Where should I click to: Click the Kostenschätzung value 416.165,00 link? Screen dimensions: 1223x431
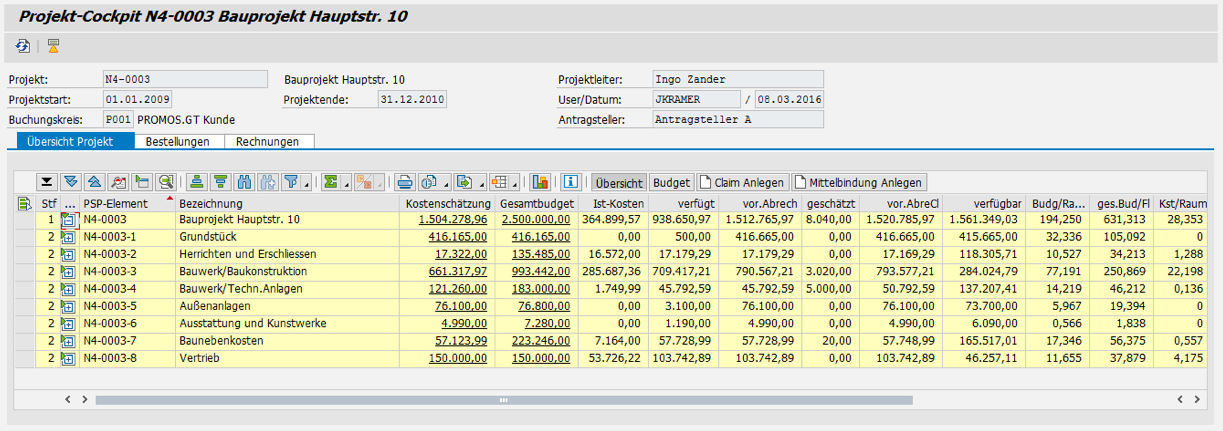(450, 237)
